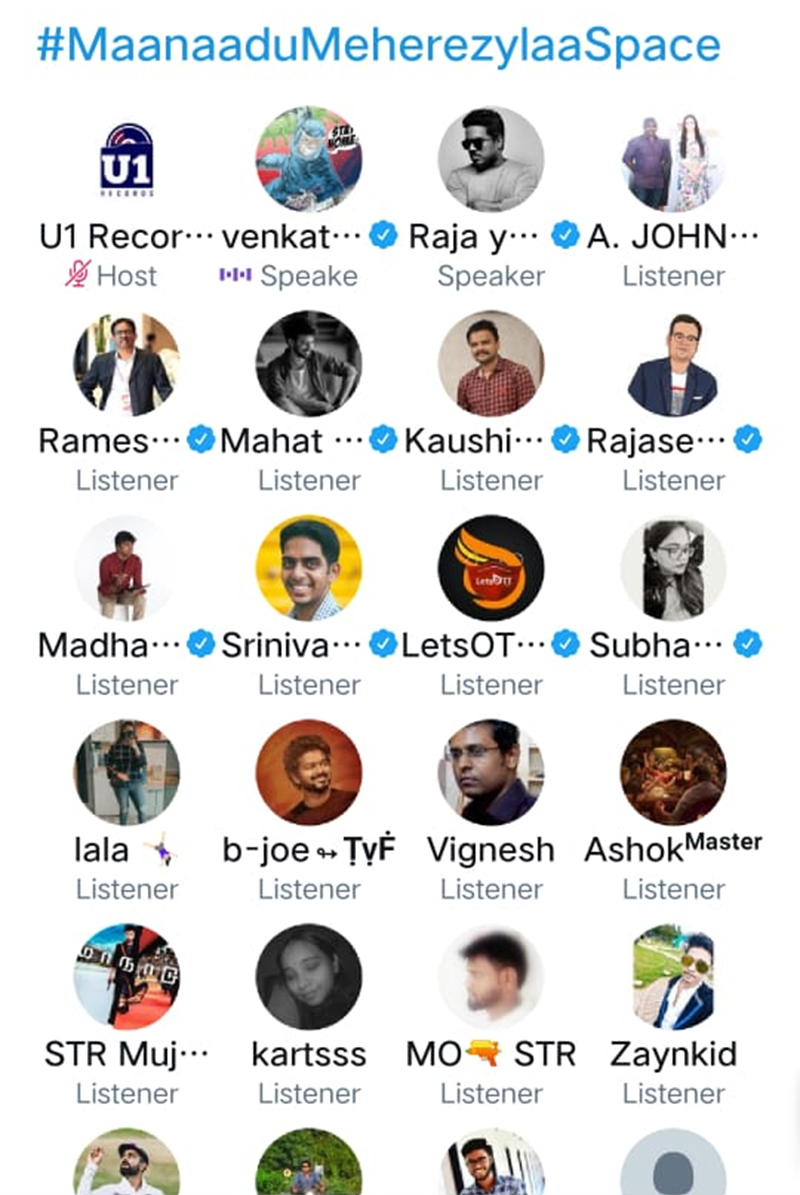The width and height of the screenshot is (800, 1195).
Task: Open Ashok Master listener avatar
Action: coord(674,772)
